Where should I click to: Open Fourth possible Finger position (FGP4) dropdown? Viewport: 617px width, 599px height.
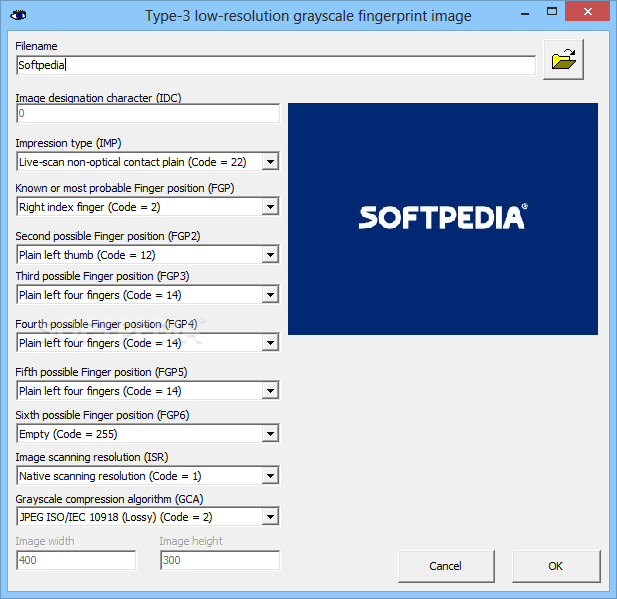pyautogui.click(x=270, y=343)
